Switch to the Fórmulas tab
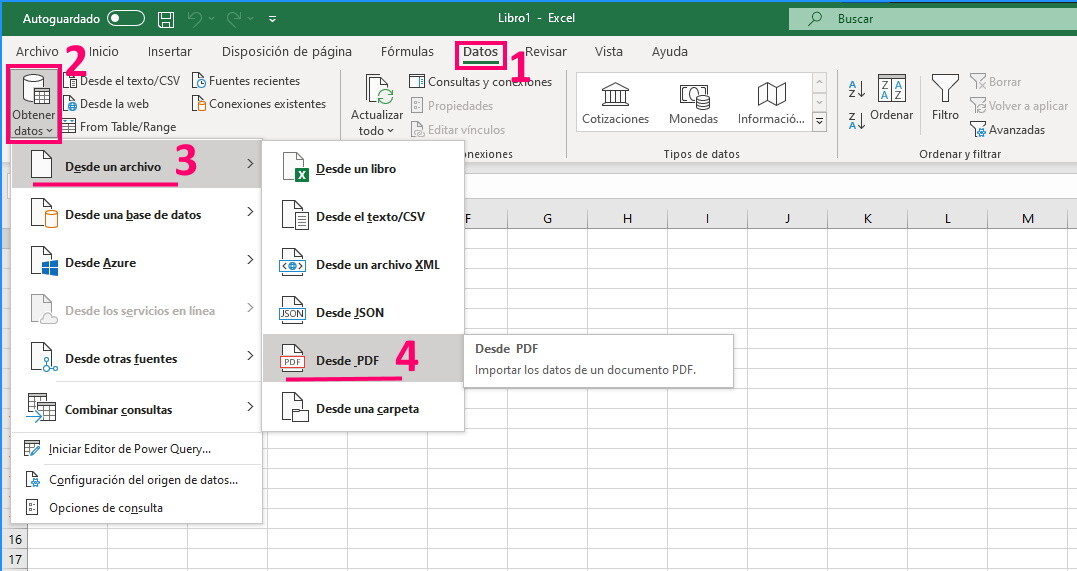Screen dimensions: 1077x571 tap(407, 52)
